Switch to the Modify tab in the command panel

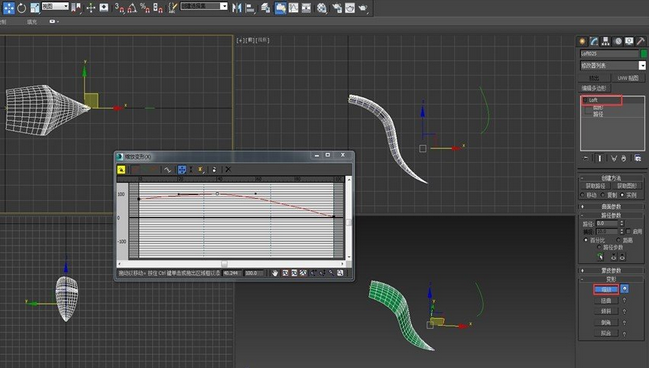pyautogui.click(x=594, y=41)
